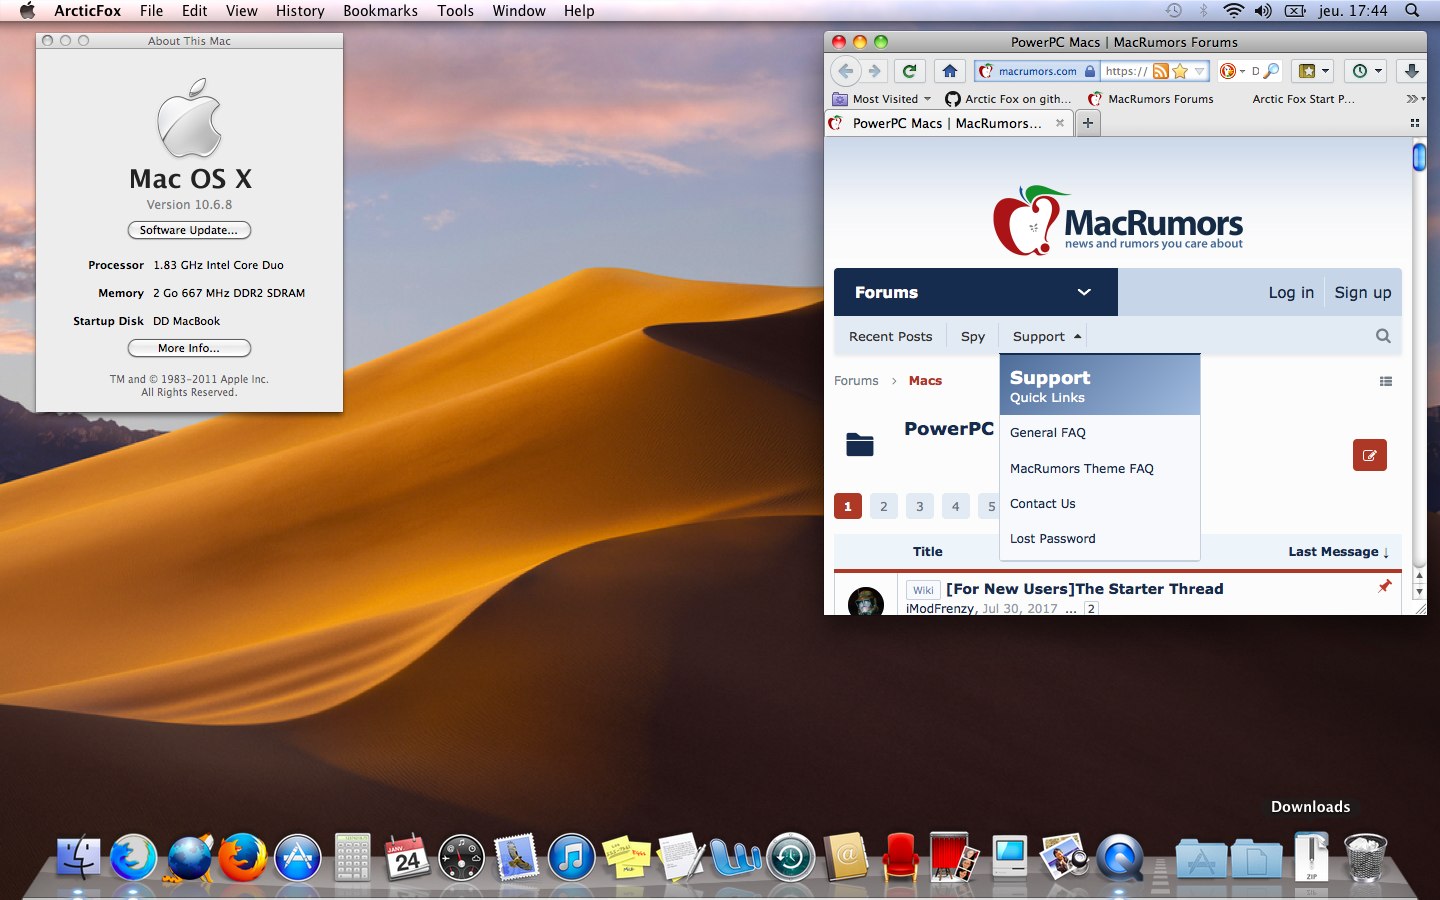Launch Photo Booth from the Dock
The width and height of the screenshot is (1440, 900).
coord(955,858)
